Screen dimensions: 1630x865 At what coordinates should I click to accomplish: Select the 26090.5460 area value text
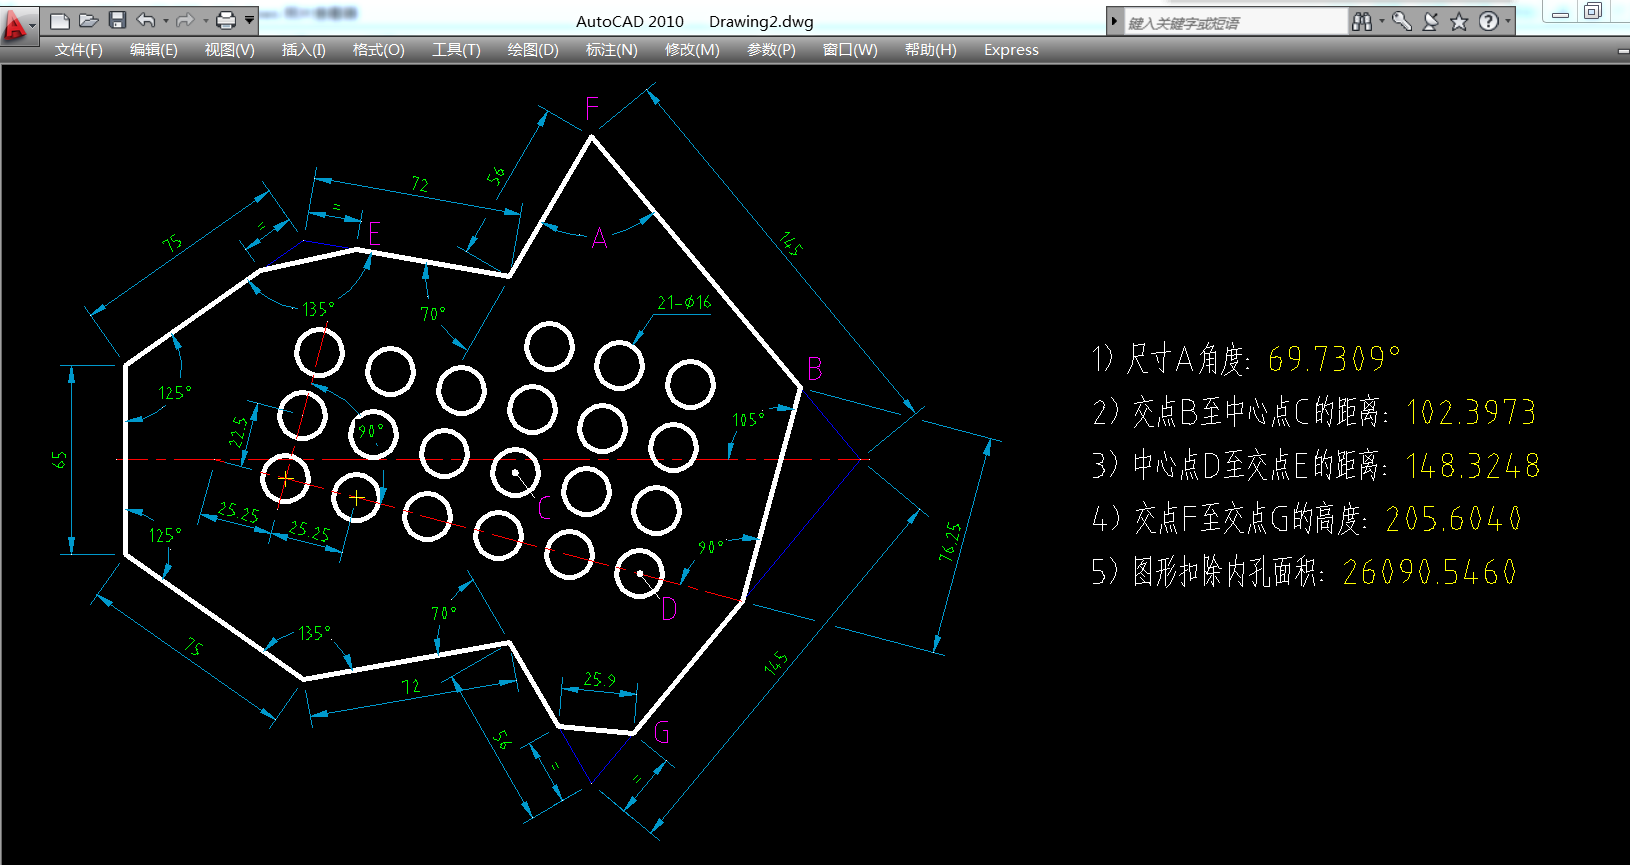click(x=1430, y=571)
